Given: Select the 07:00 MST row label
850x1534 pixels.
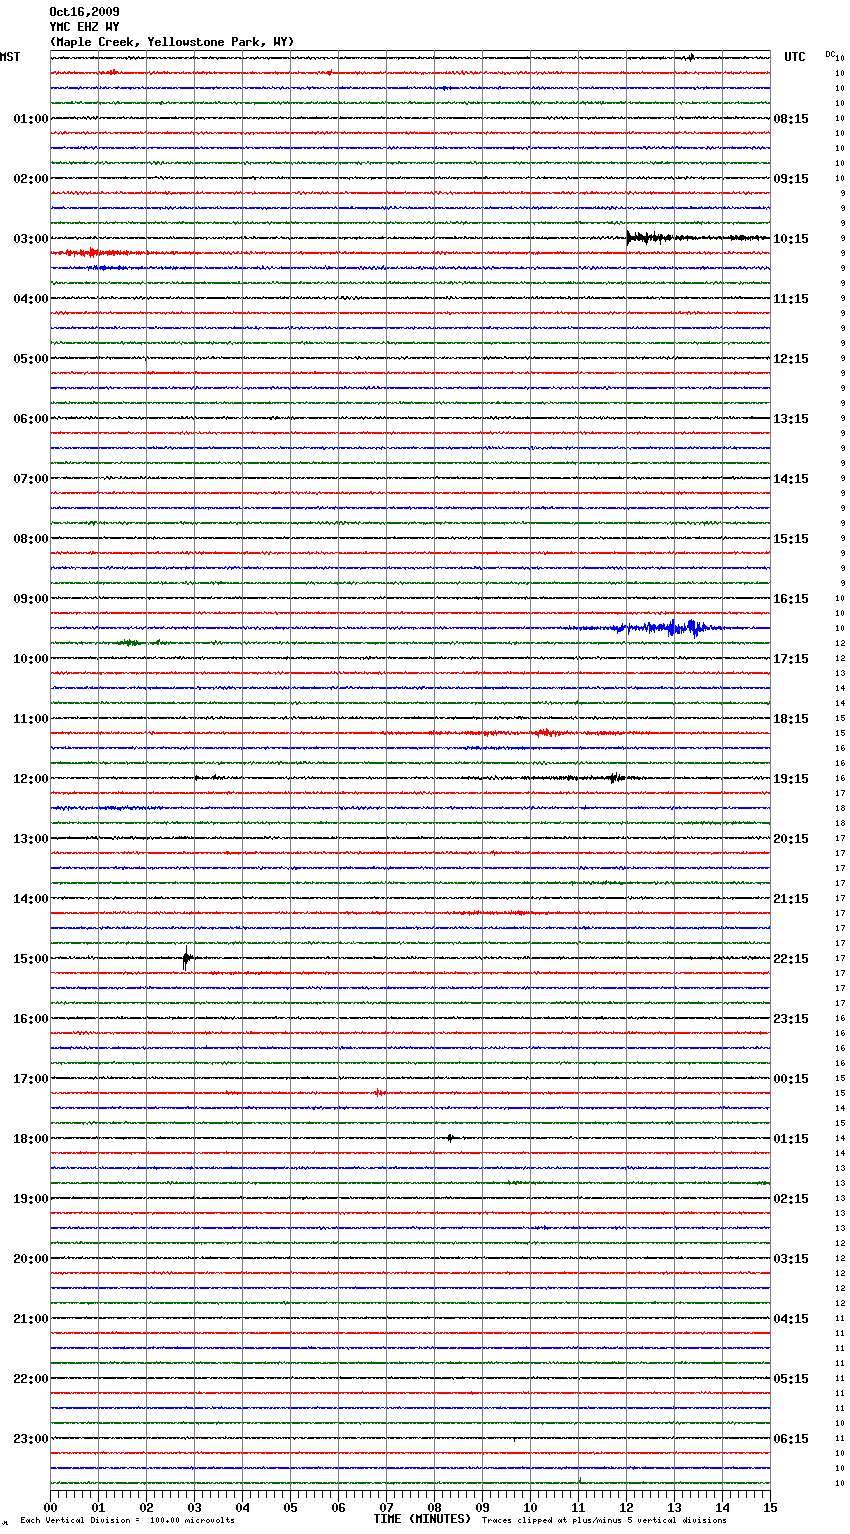Looking at the screenshot, I should tap(31, 479).
